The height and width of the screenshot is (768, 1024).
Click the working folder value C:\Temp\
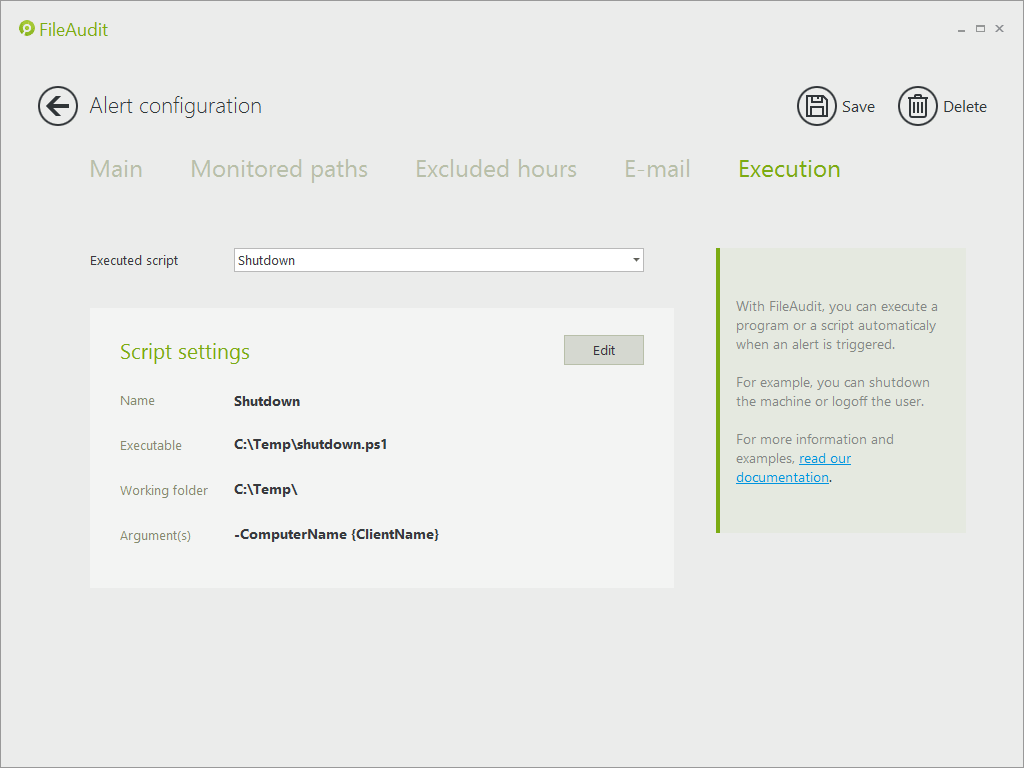pyautogui.click(x=266, y=490)
